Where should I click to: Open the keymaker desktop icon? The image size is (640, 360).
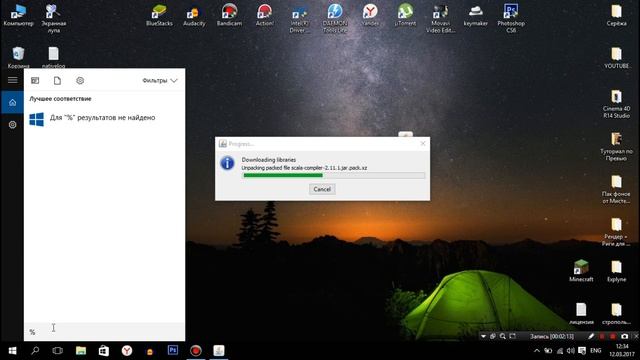(476, 15)
